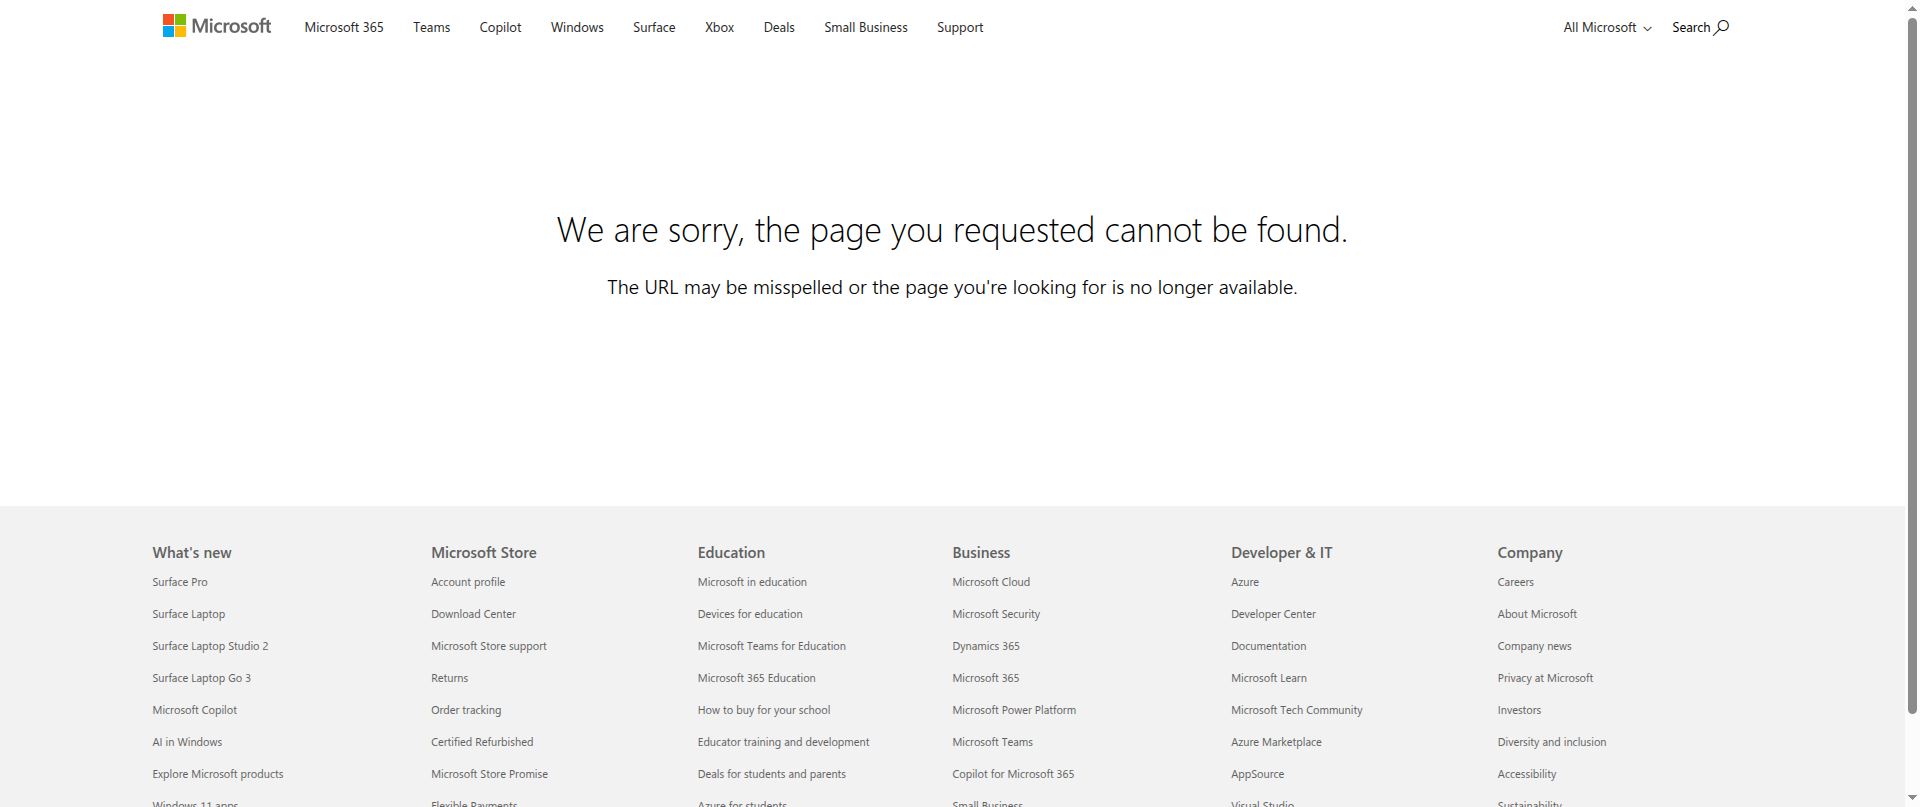Open Microsoft Teams link under Business

993,742
